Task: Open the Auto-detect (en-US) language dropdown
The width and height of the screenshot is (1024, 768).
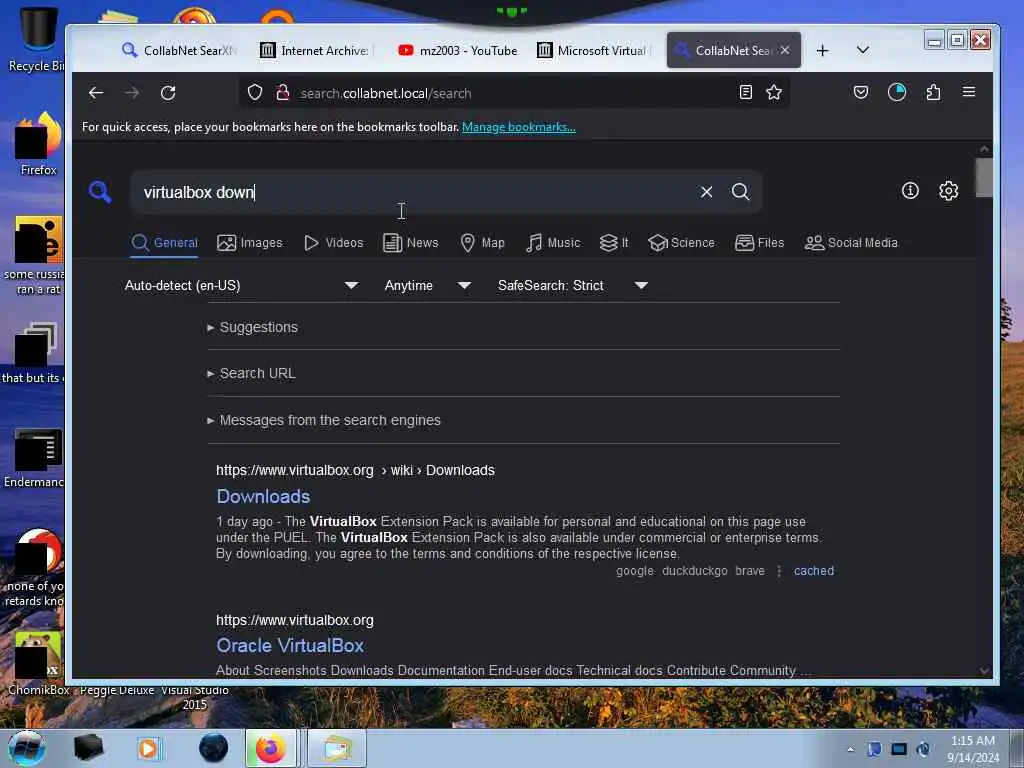Action: tap(242, 285)
